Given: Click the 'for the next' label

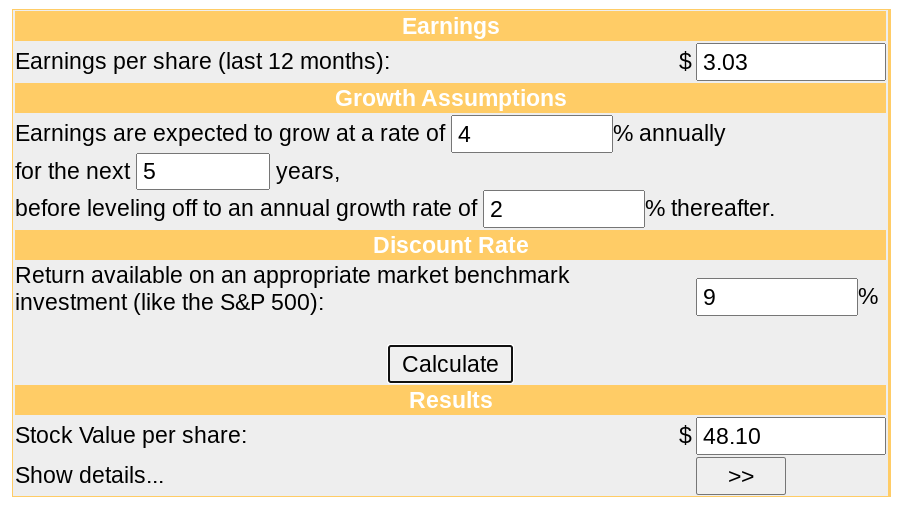Looking at the screenshot, I should pos(73,171).
